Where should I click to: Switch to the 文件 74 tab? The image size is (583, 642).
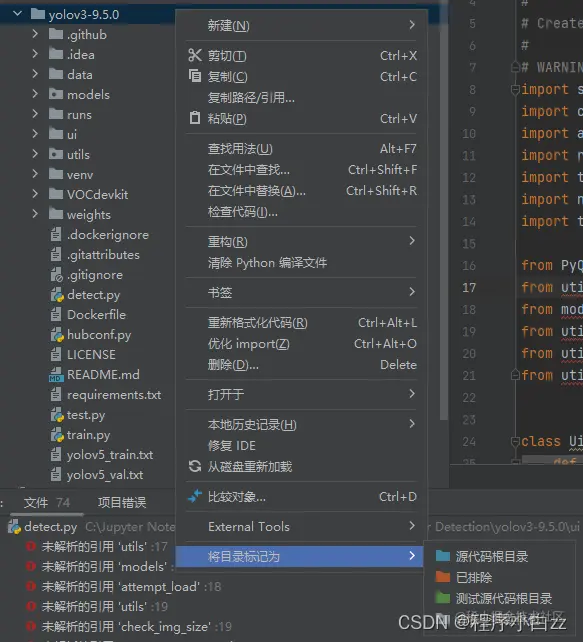(x=47, y=502)
